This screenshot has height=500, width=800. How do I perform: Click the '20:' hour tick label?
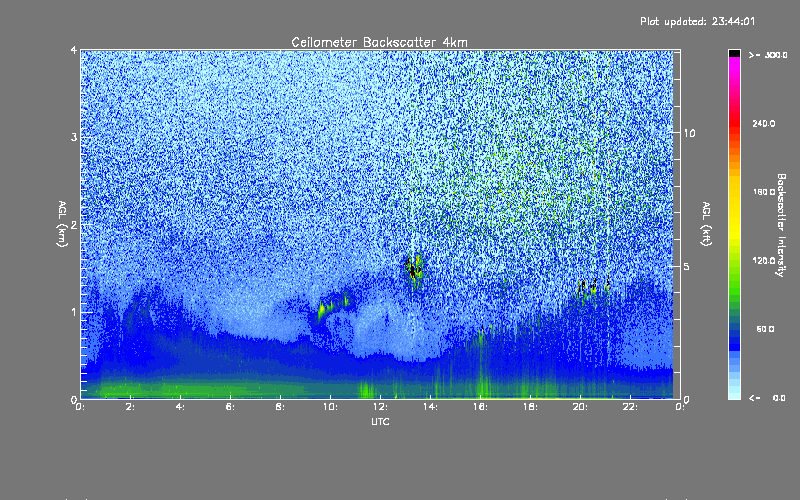pyautogui.click(x=581, y=407)
